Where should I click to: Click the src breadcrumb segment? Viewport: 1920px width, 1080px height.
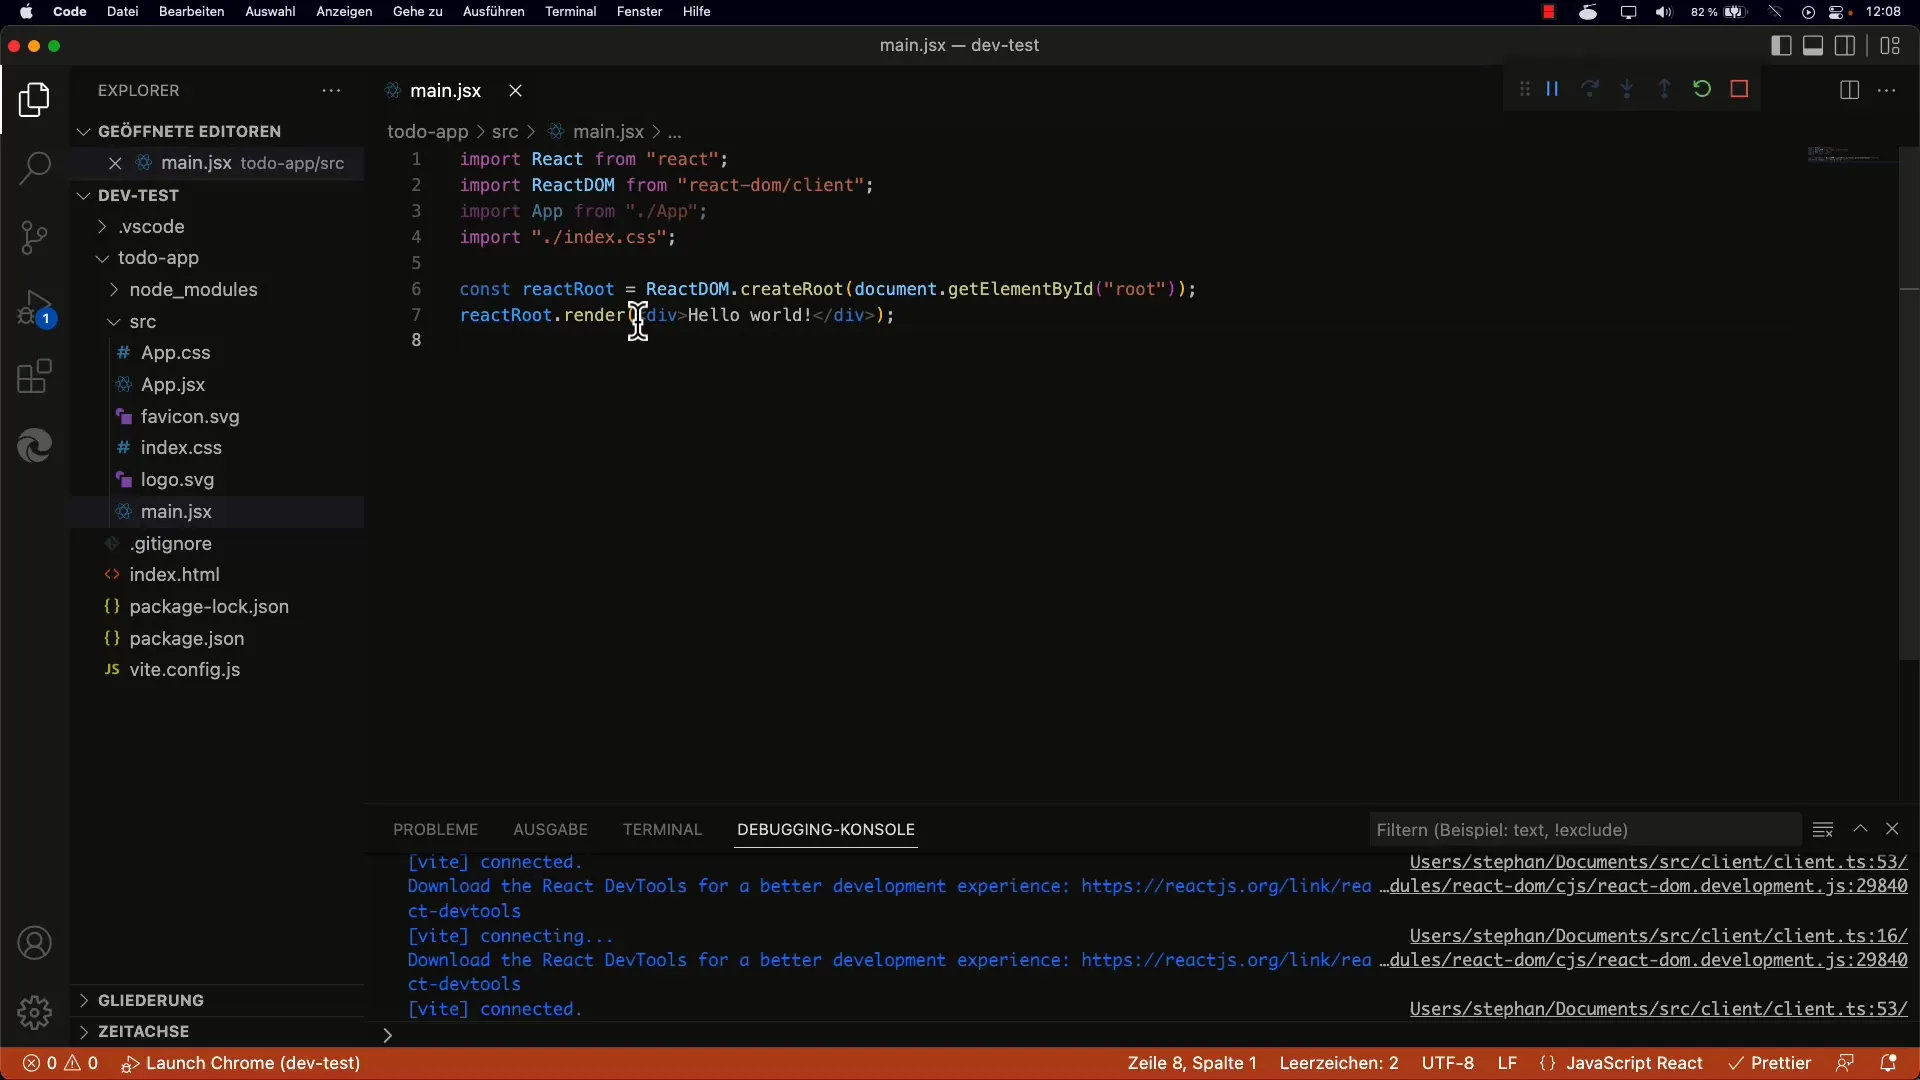click(505, 131)
